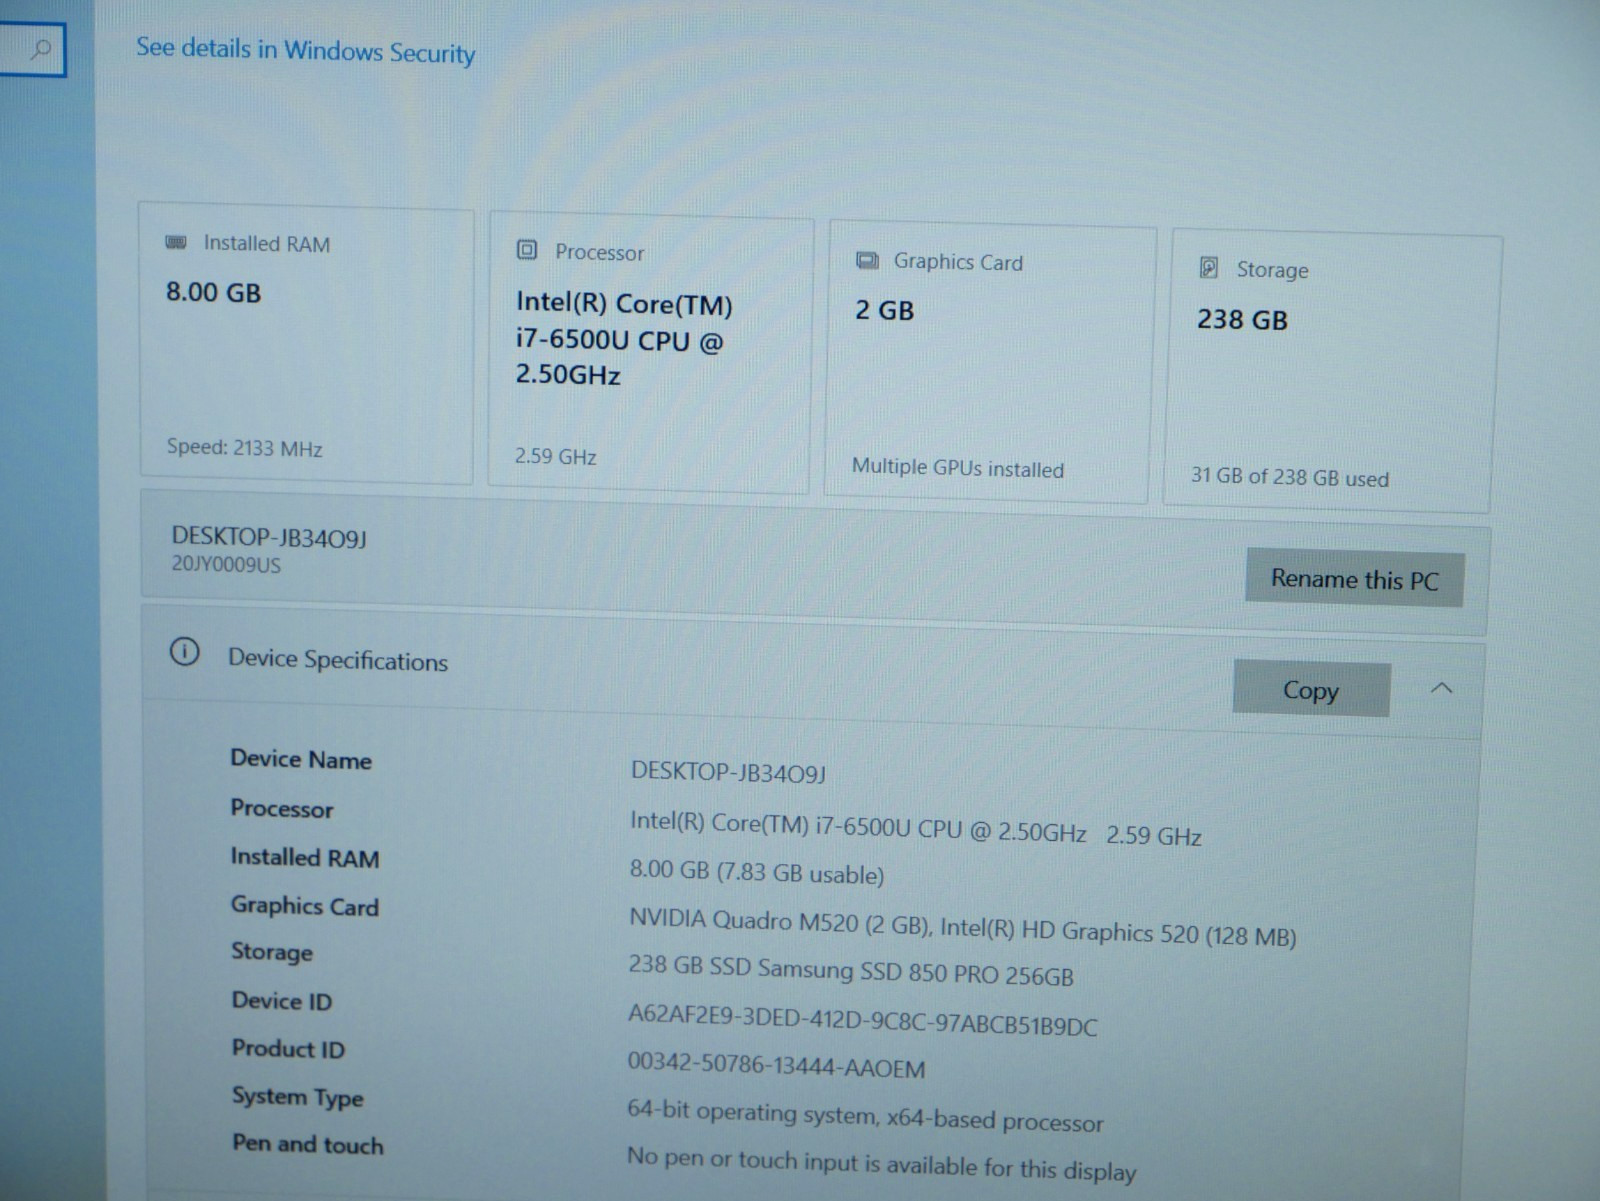Viewport: 1600px width, 1201px height.
Task: Click the Device Specifications info icon
Action: pyautogui.click(x=184, y=652)
